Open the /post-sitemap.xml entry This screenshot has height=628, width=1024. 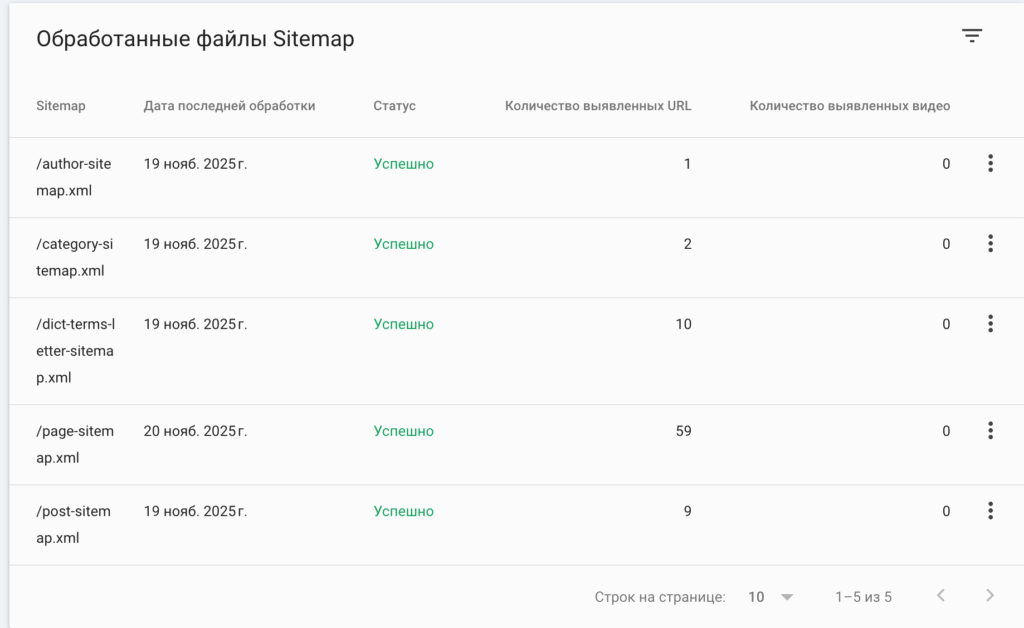click(x=73, y=524)
